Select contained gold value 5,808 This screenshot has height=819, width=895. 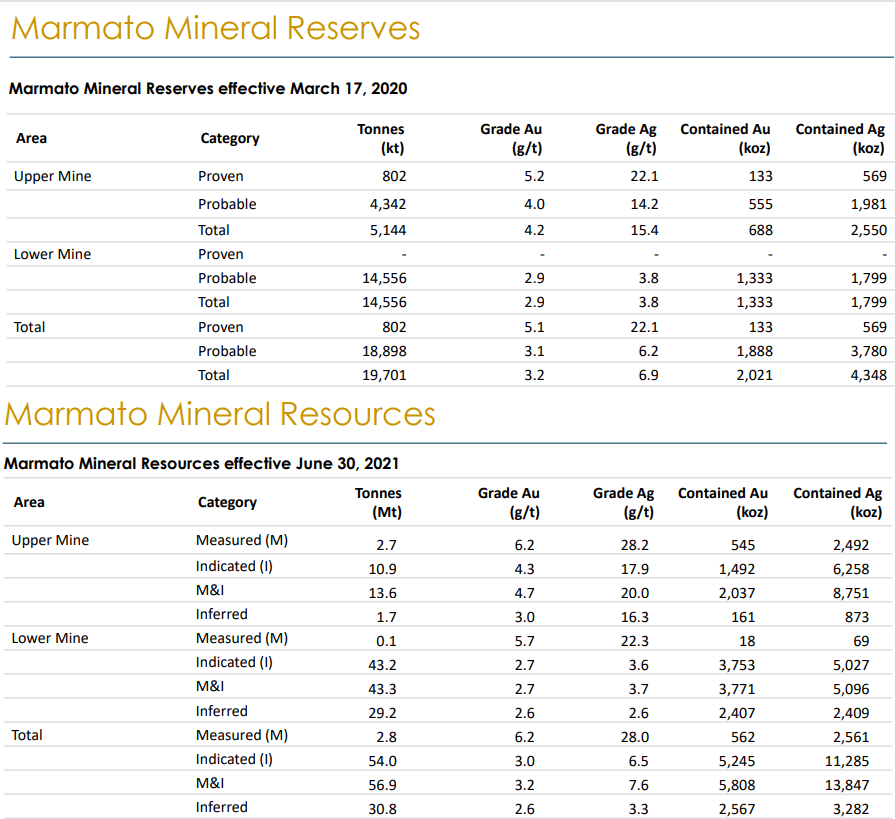[737, 785]
